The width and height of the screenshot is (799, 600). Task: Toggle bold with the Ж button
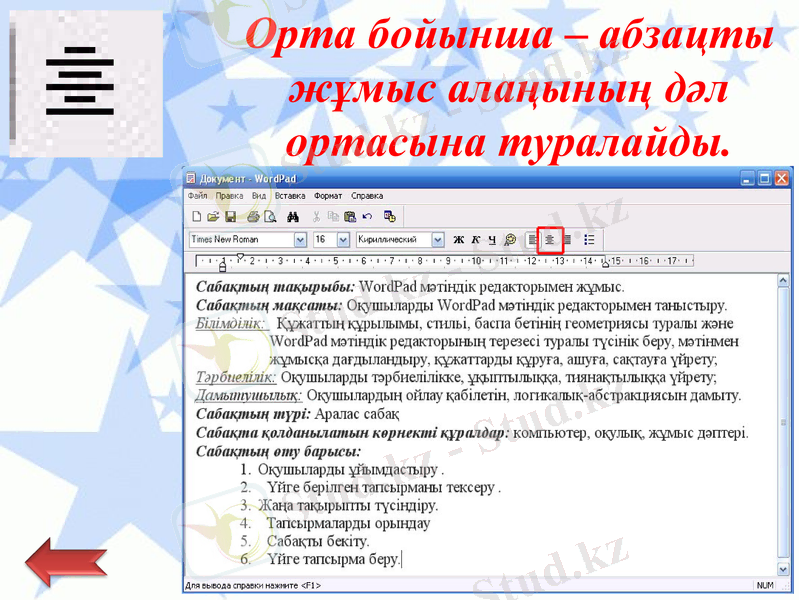click(459, 239)
